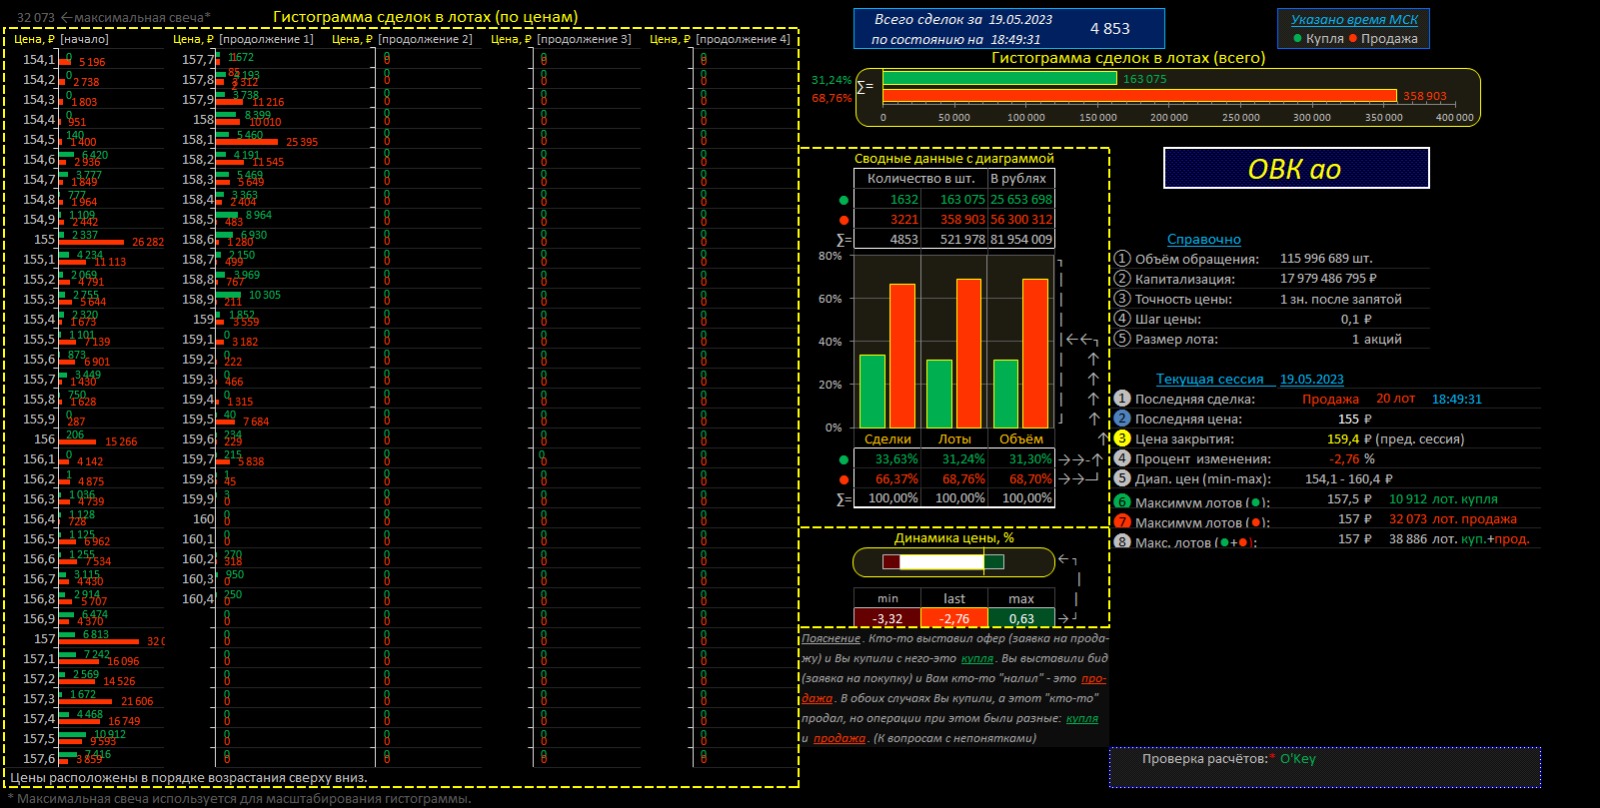The width and height of the screenshot is (1600, 808).
Task: Click the yellow circle 3 beside Цена закрытия
Action: (x=1122, y=439)
